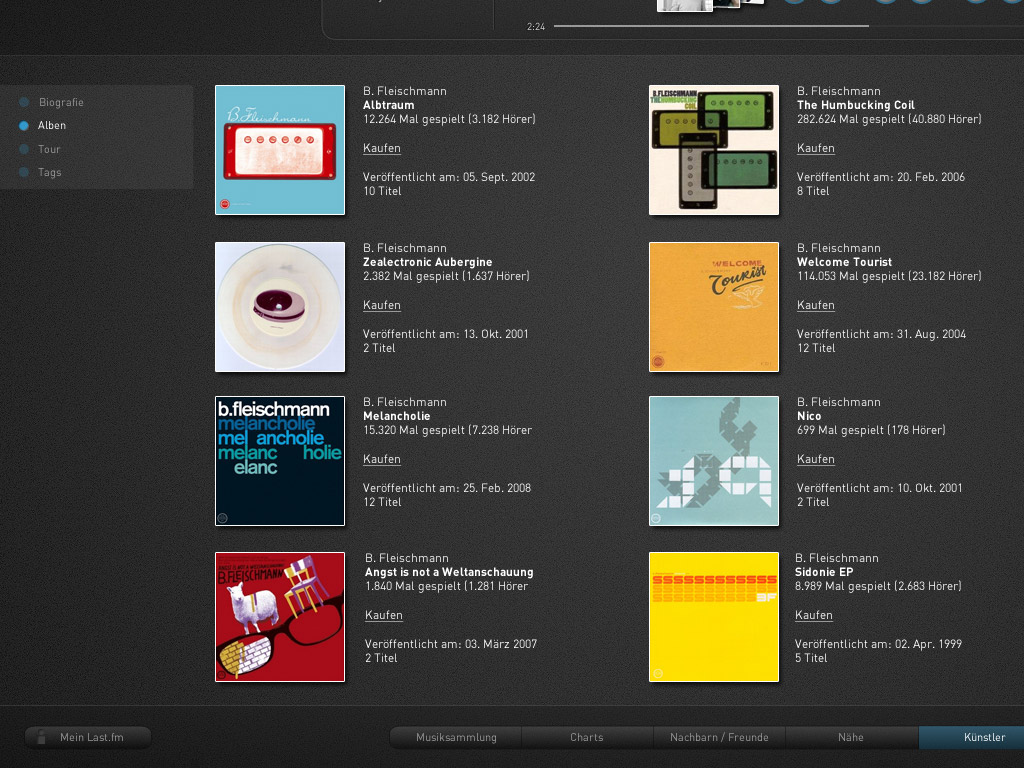Open the yellow Sidonie EP cover
Screen dimensions: 1024x768
click(714, 617)
